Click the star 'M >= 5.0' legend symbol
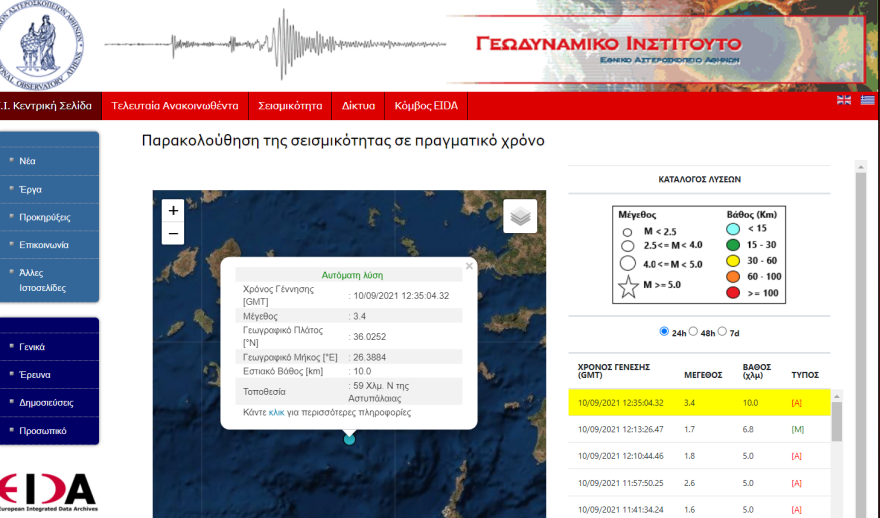This screenshot has height=518, width=880. click(x=628, y=287)
